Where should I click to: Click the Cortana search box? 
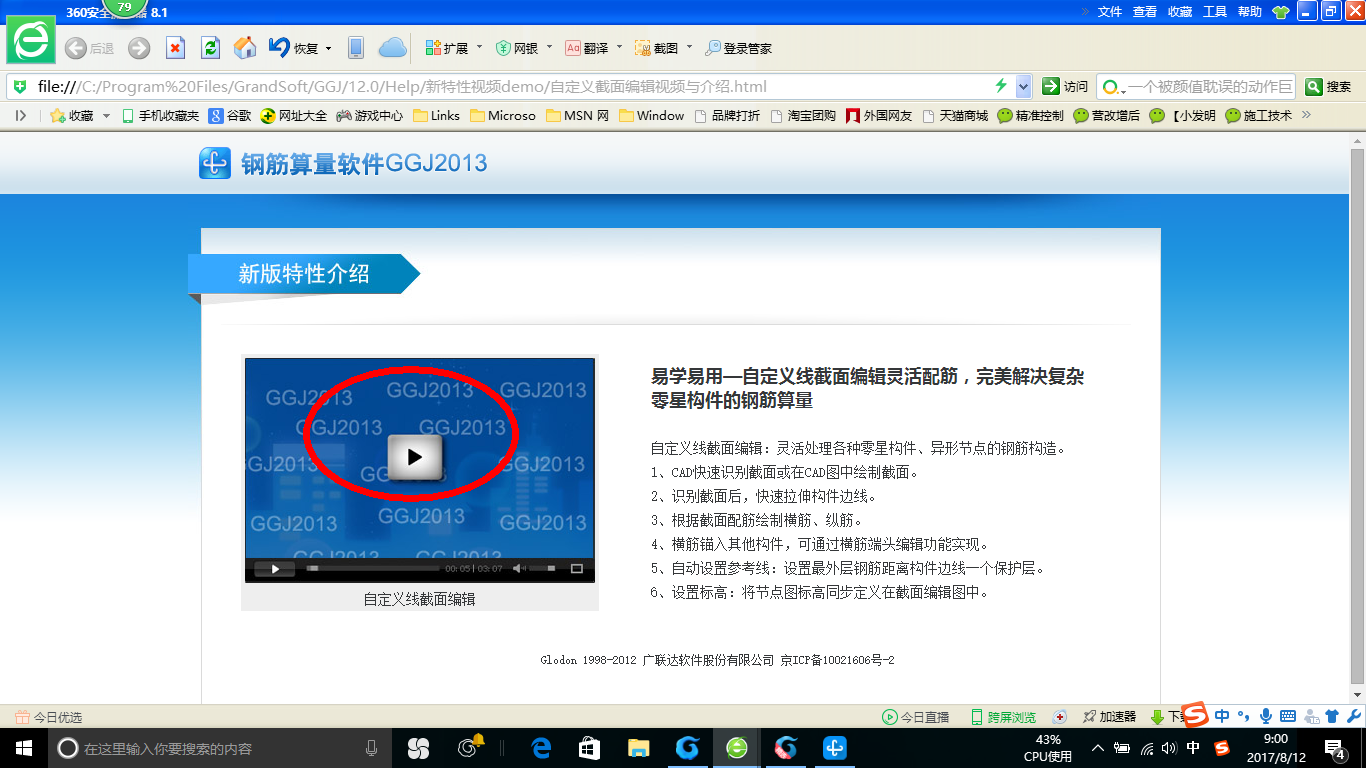219,748
